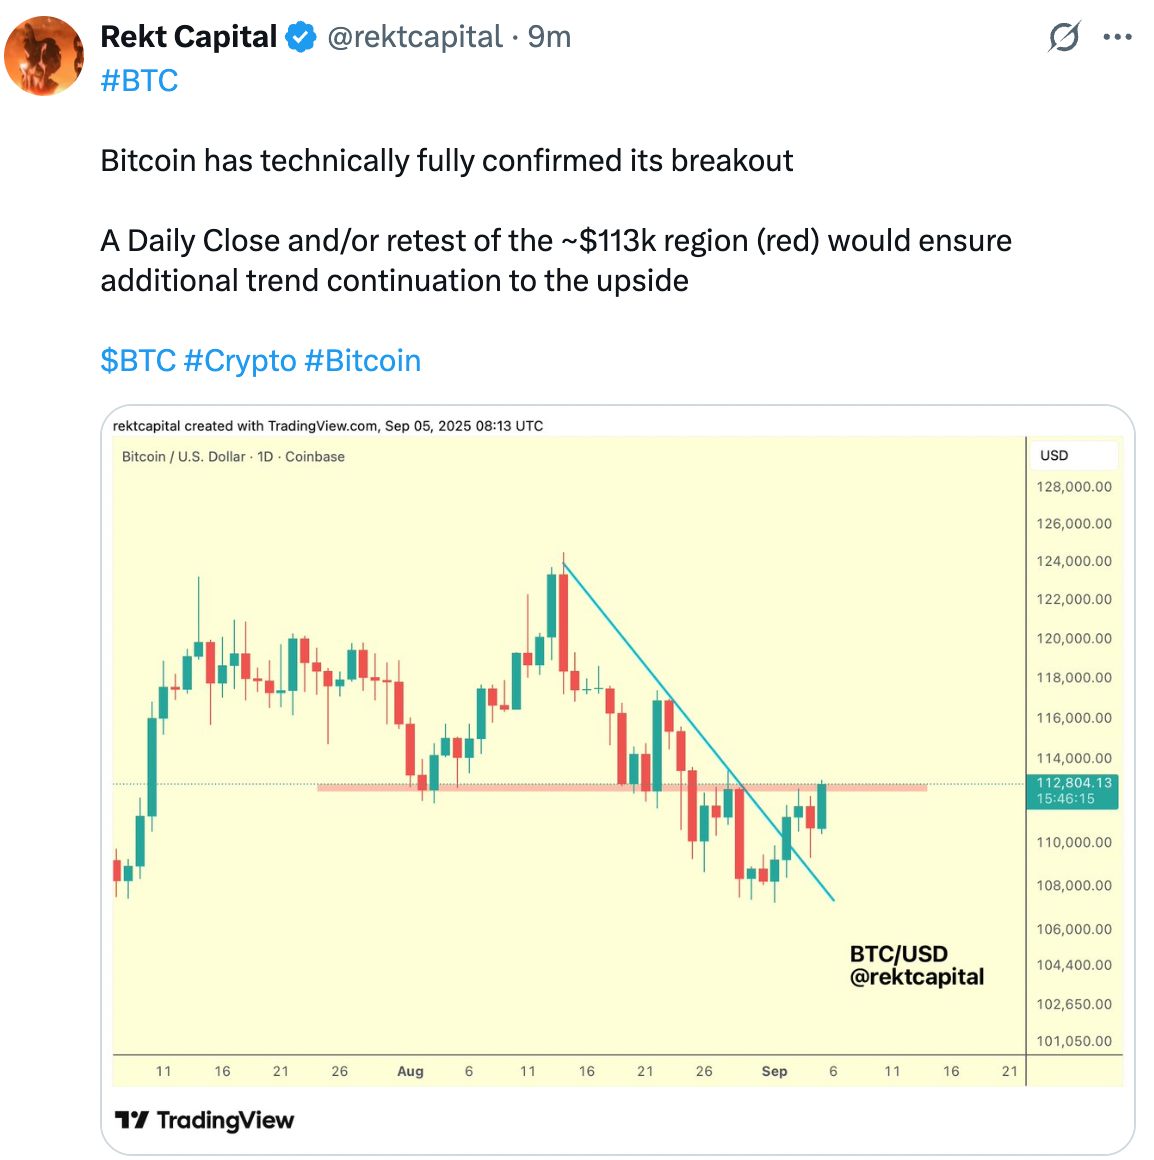
Task: Open the three-dot more options menu
Action: 1117,38
